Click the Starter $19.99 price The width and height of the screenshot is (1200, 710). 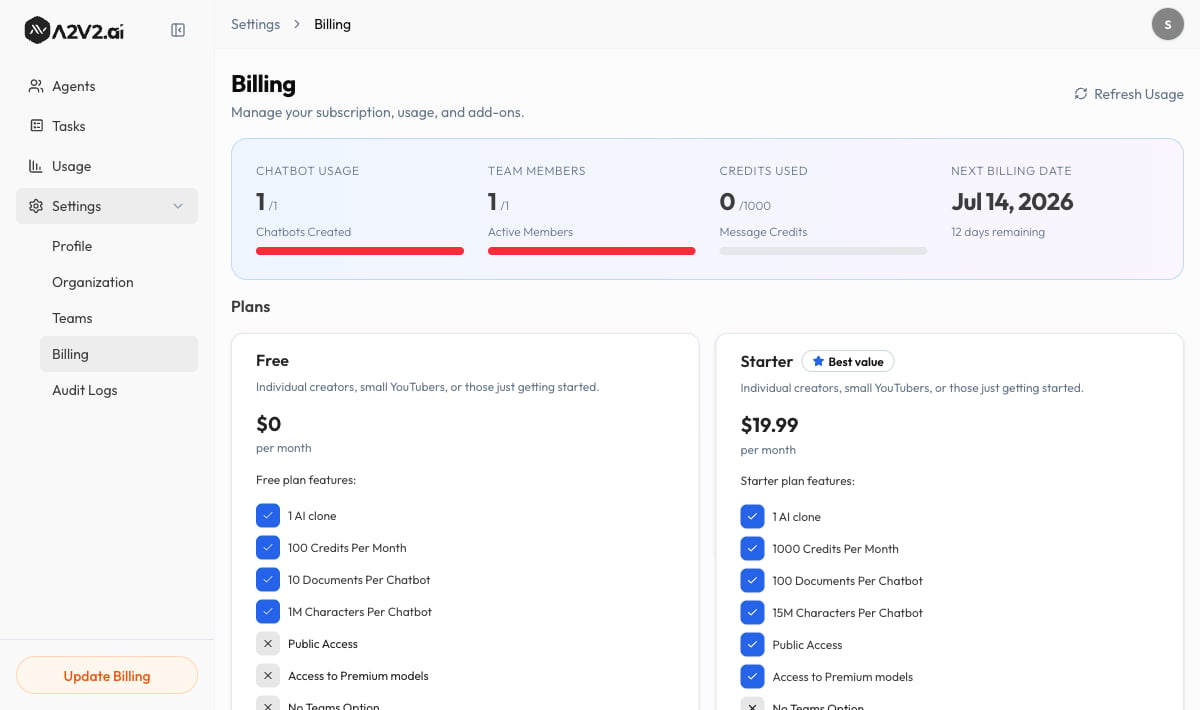coord(769,425)
